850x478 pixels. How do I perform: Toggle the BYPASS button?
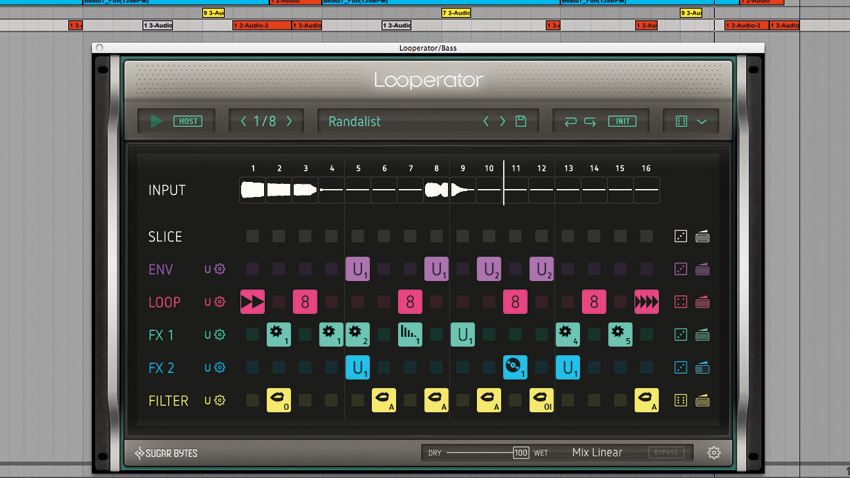click(666, 453)
